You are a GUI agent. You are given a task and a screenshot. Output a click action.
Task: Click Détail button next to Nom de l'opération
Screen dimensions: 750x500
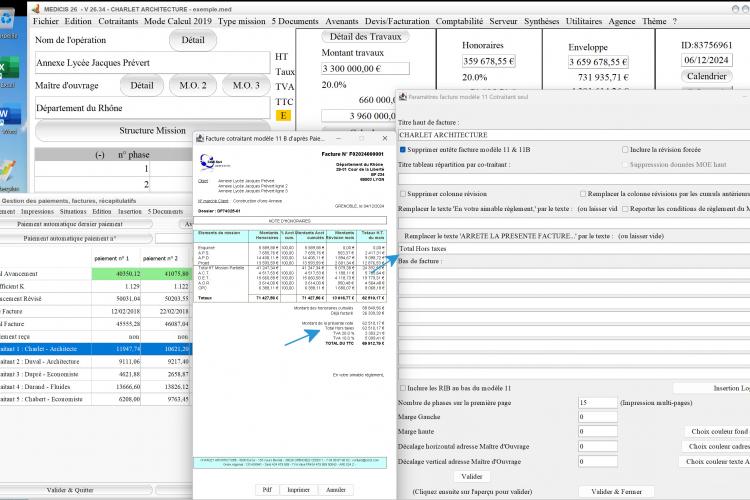click(x=193, y=40)
